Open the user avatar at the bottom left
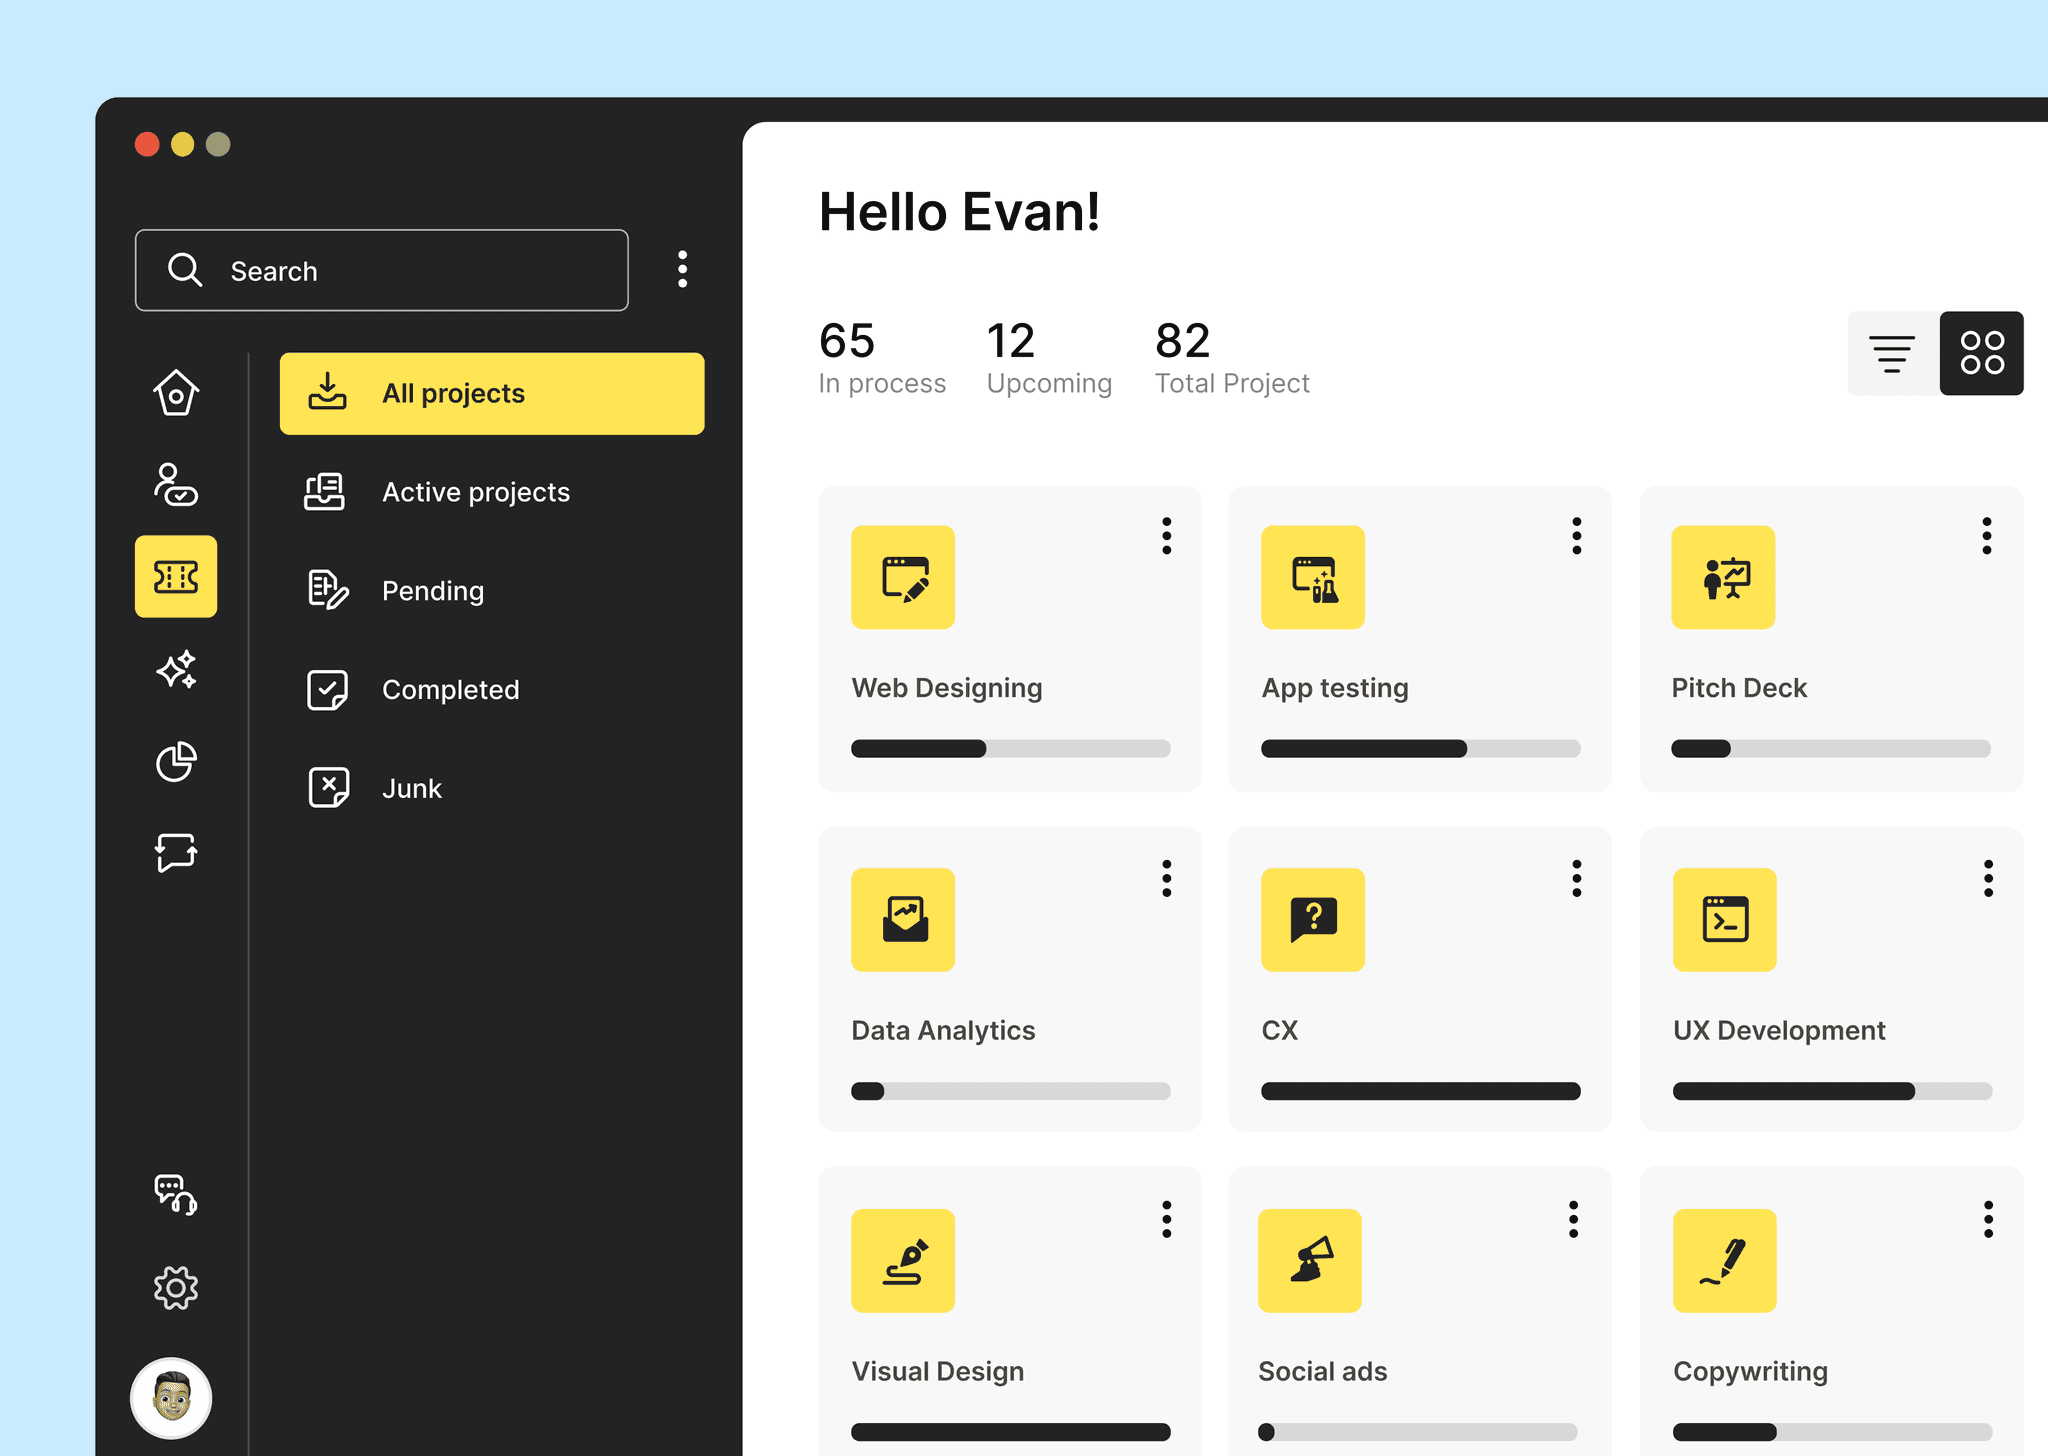Screen dimensions: 2048x1456 point(170,1399)
